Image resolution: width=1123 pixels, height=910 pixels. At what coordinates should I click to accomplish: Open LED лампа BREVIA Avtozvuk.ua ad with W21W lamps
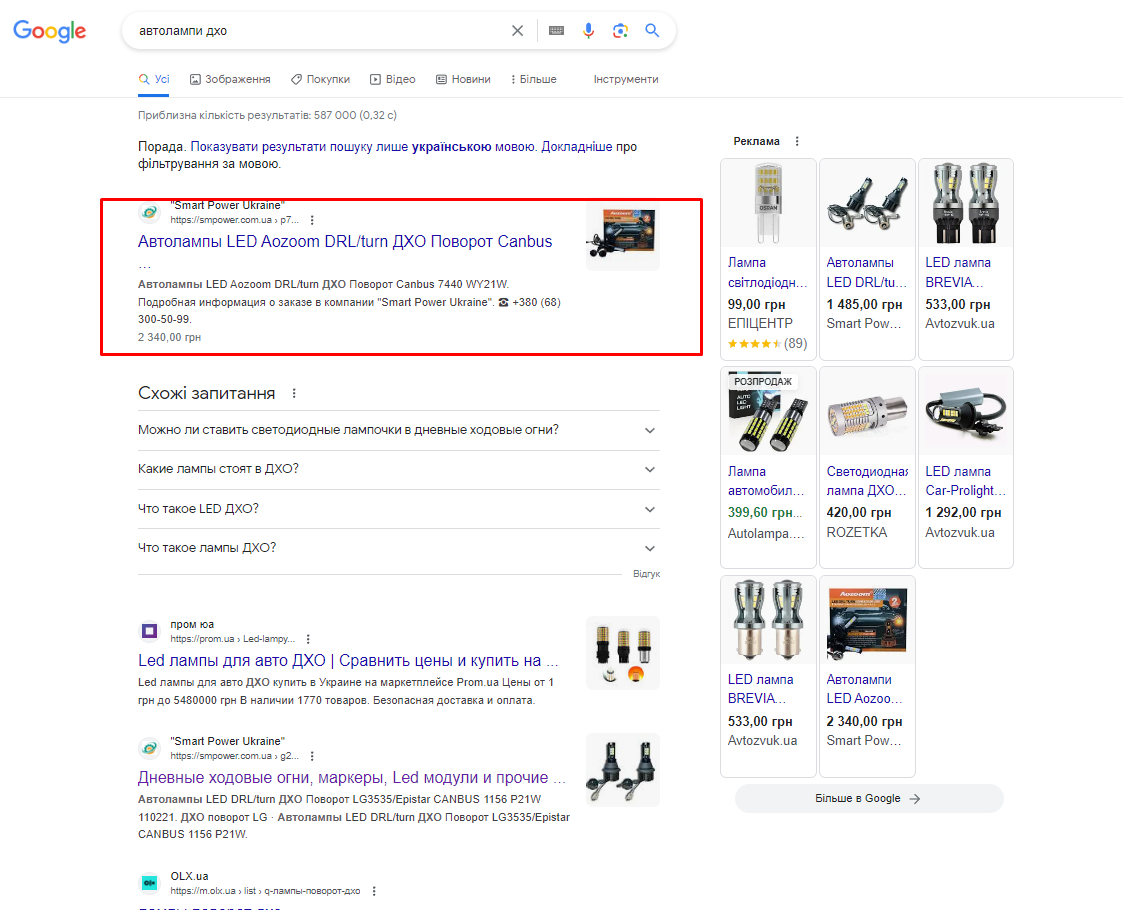(x=965, y=259)
